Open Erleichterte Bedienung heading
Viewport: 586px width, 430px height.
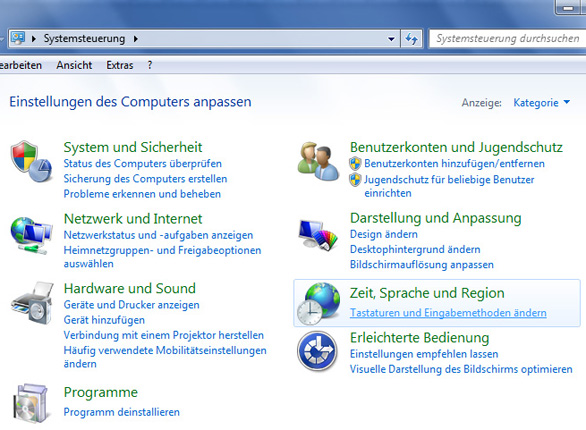pyautogui.click(x=419, y=338)
